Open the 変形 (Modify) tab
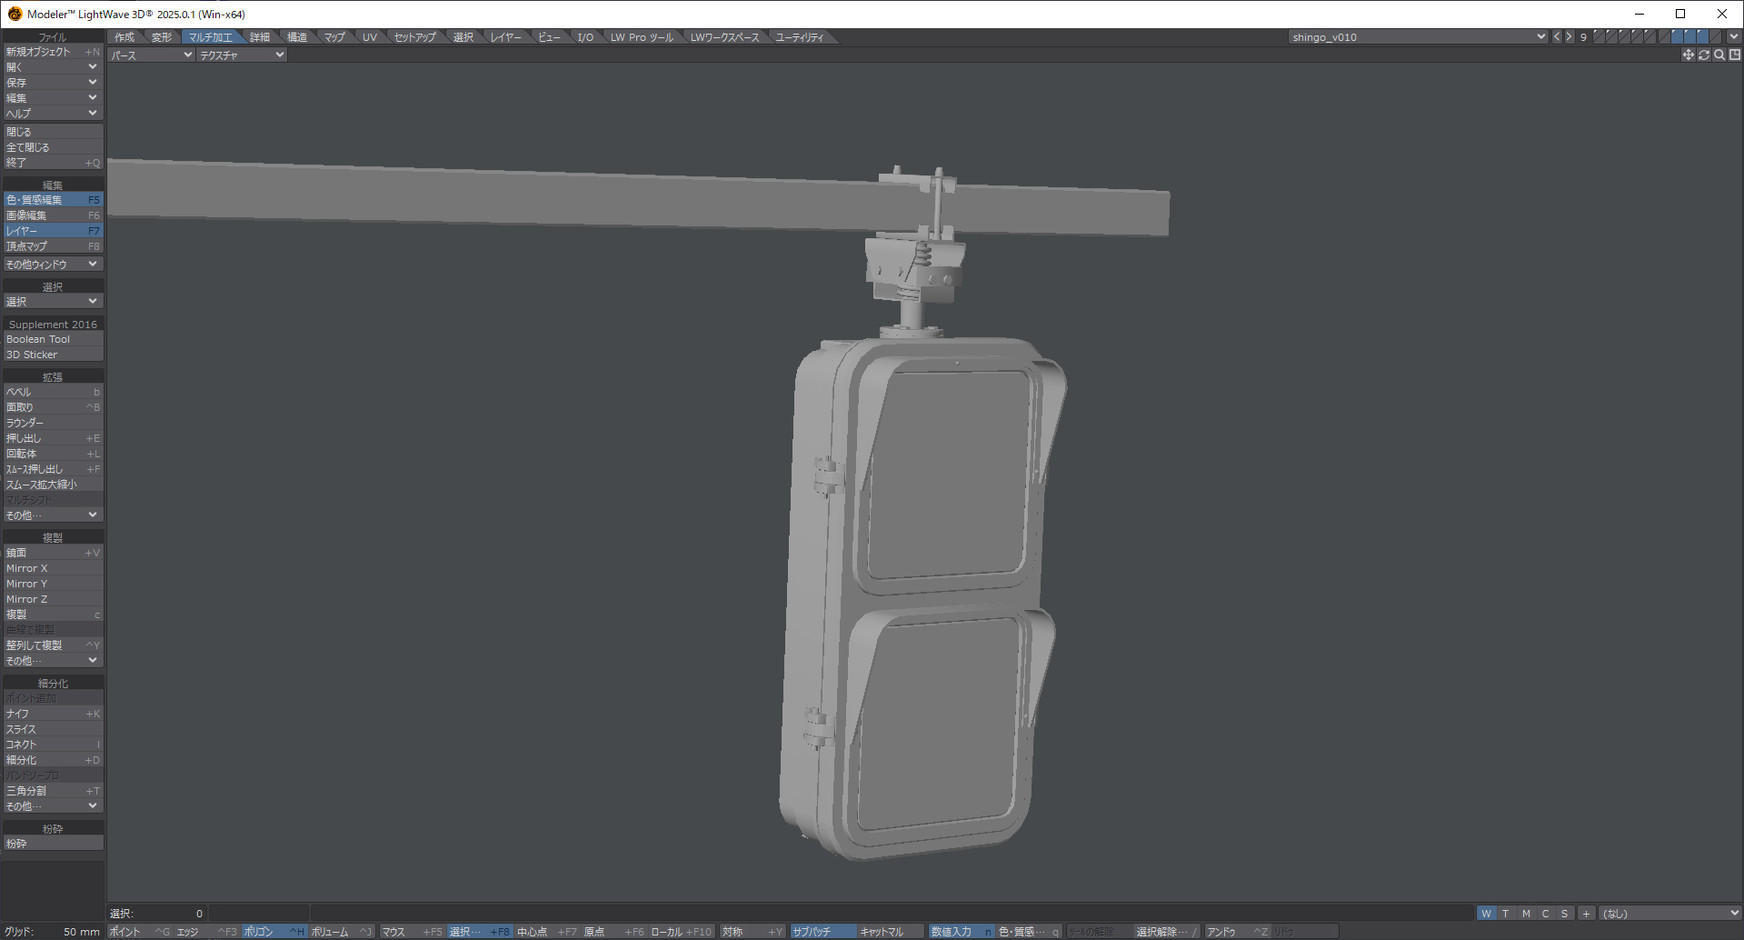Image resolution: width=1744 pixels, height=940 pixels. (161, 37)
